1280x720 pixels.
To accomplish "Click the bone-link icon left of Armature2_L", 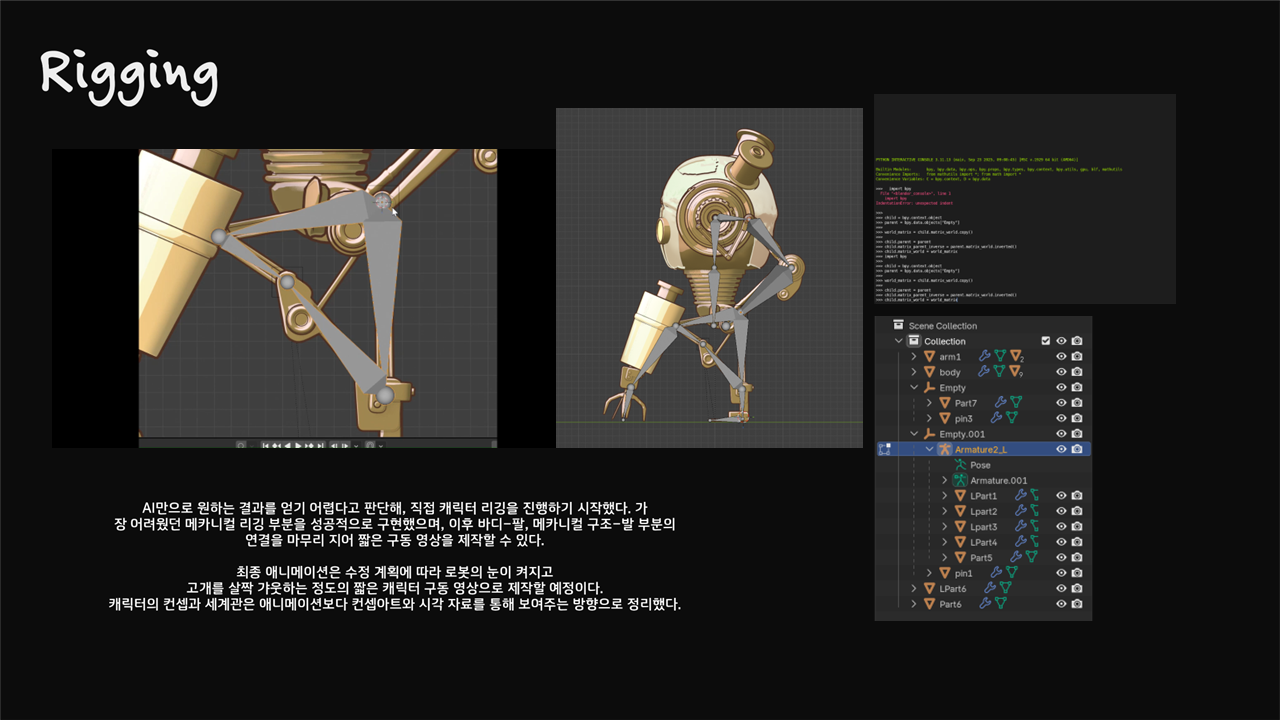I will (x=884, y=449).
